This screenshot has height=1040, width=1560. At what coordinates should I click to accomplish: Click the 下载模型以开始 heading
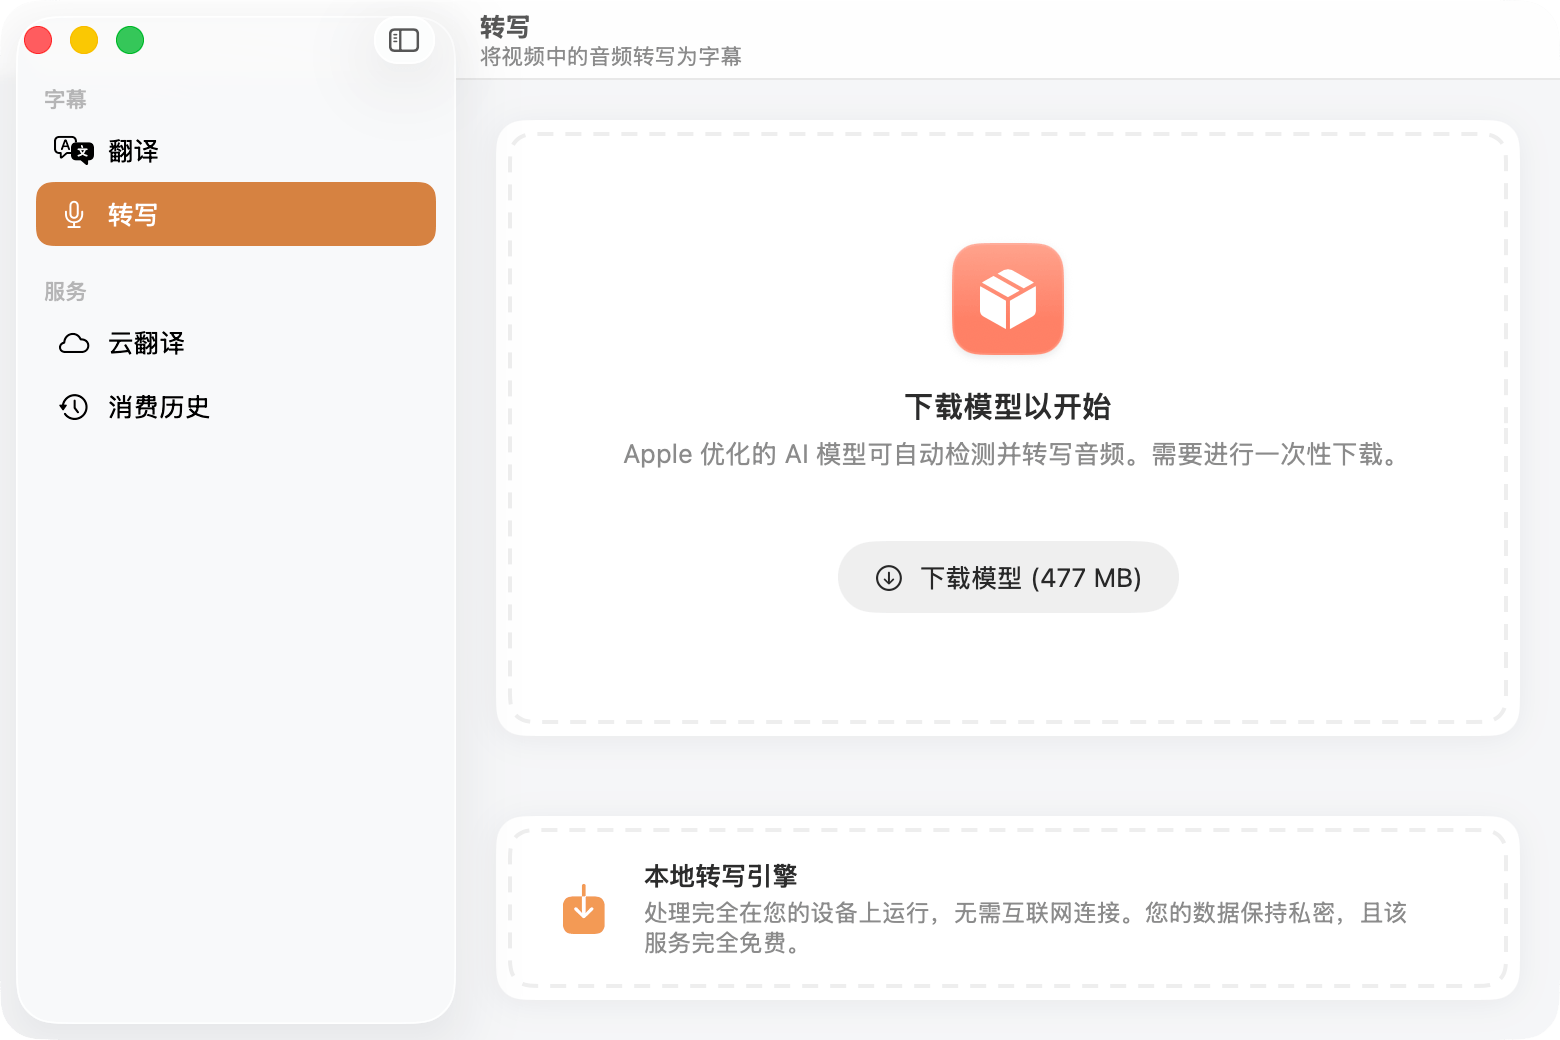tap(1008, 407)
